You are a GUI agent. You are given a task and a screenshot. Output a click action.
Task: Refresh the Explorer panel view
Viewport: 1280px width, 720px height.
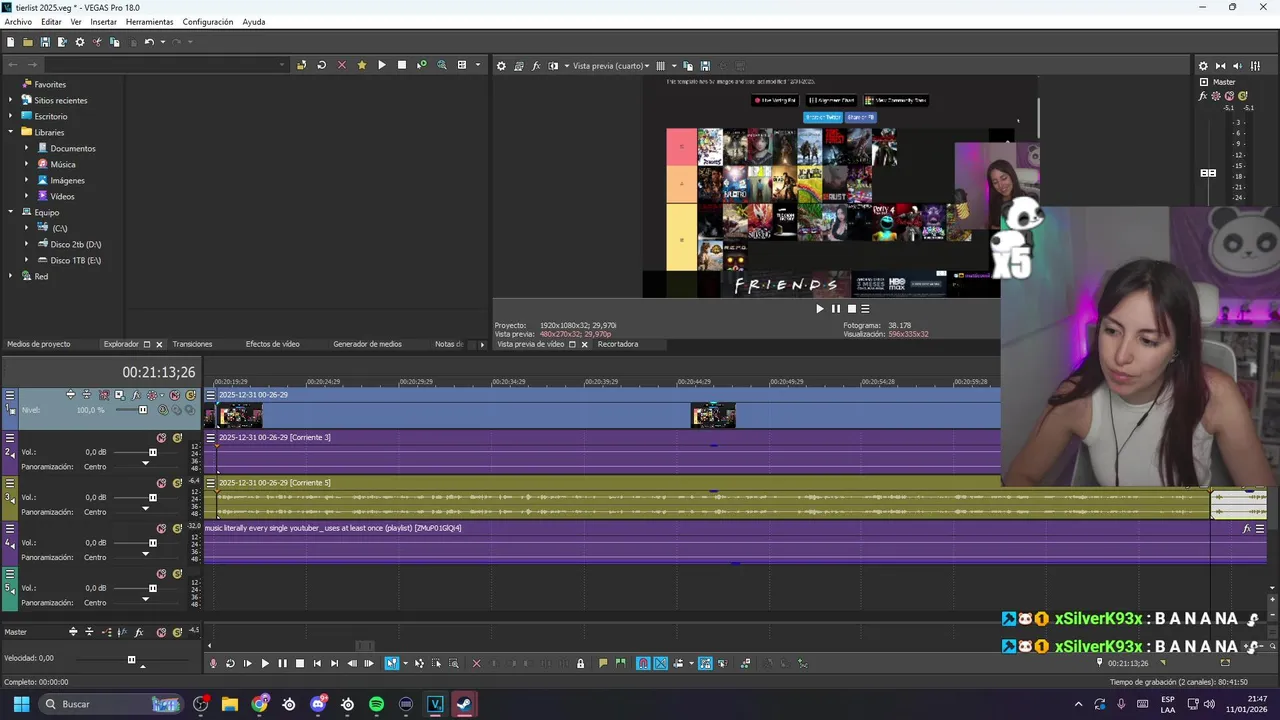pos(321,65)
